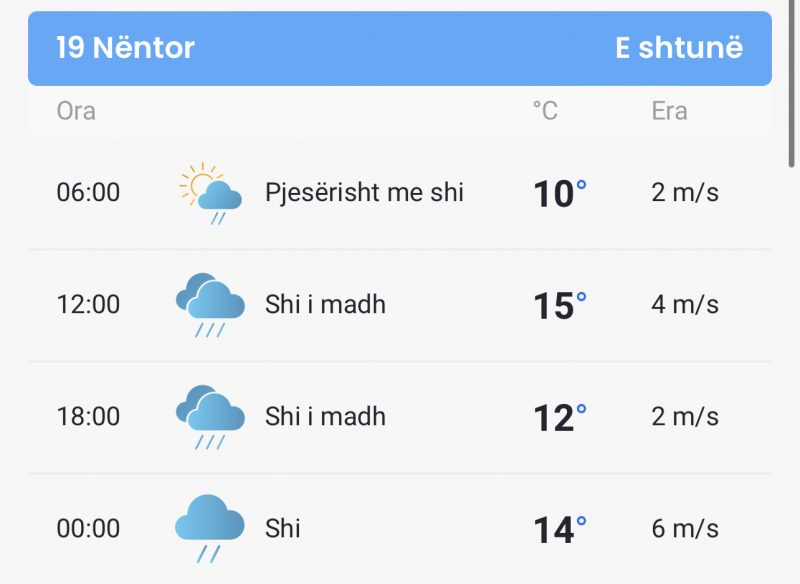Viewport: 800px width, 584px height.
Task: Select the 19 Nëntor date header
Action: coord(125,48)
